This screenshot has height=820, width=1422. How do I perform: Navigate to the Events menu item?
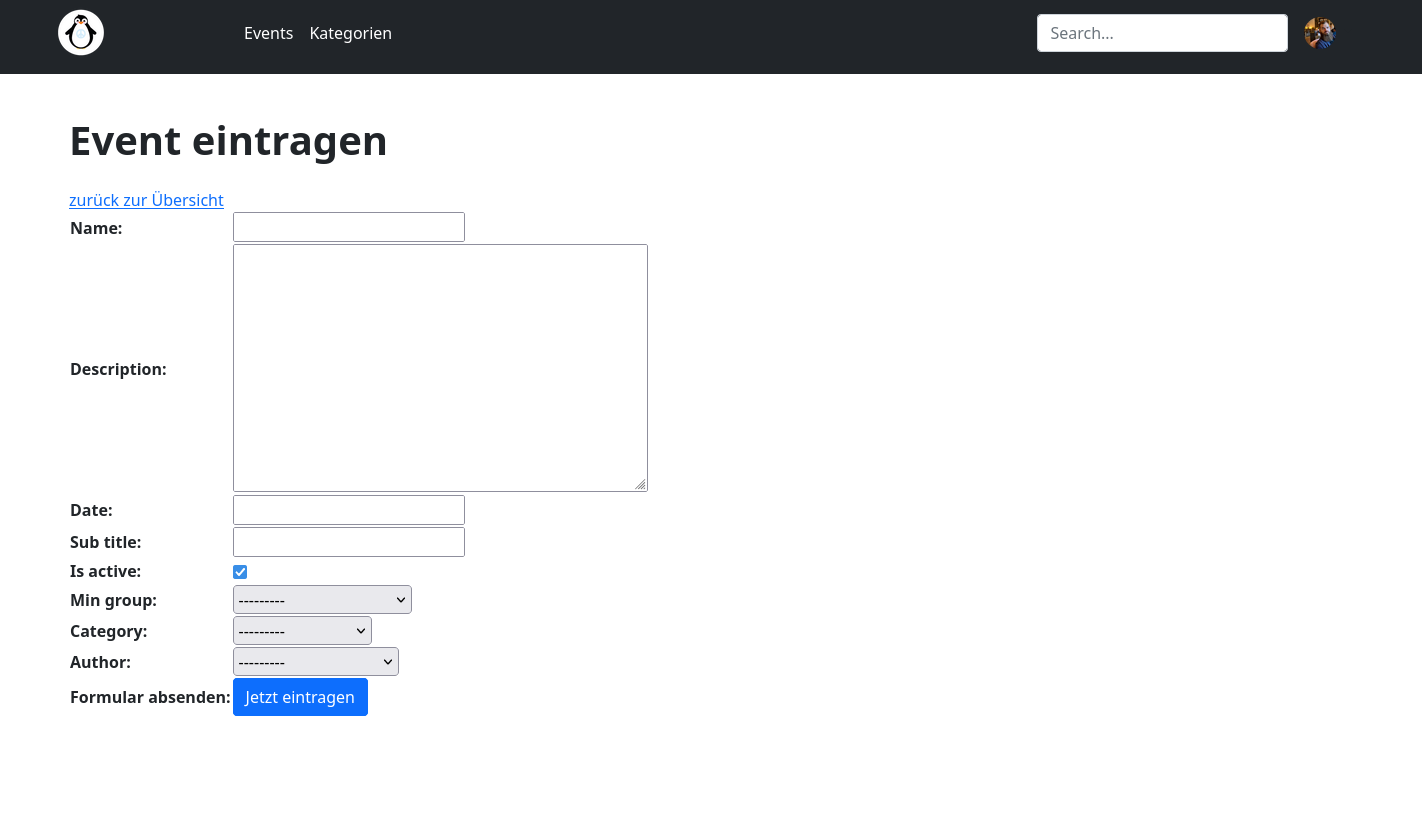268,33
